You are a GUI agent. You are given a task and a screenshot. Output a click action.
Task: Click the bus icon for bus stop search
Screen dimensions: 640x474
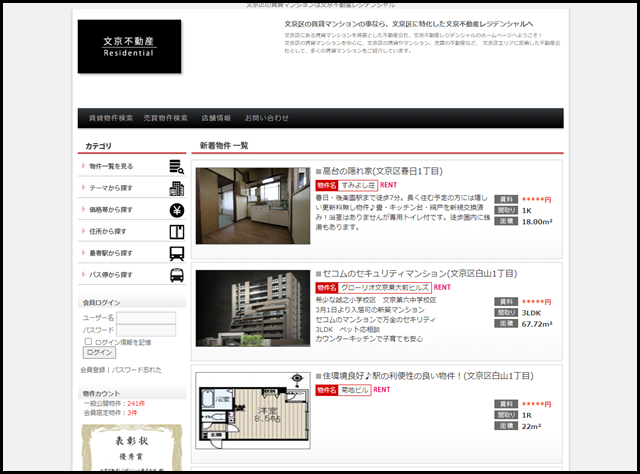click(176, 275)
